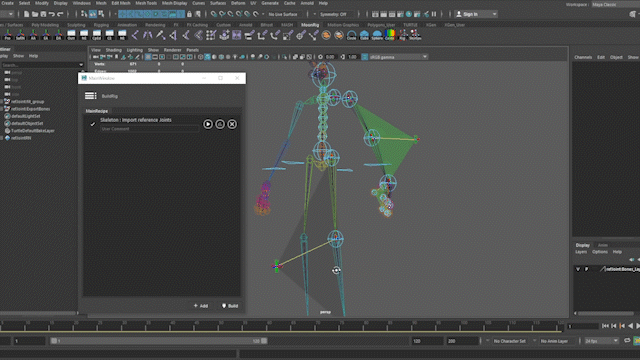Open the viewport Shading menu
Screen dimensions: 640x360
click(113, 50)
